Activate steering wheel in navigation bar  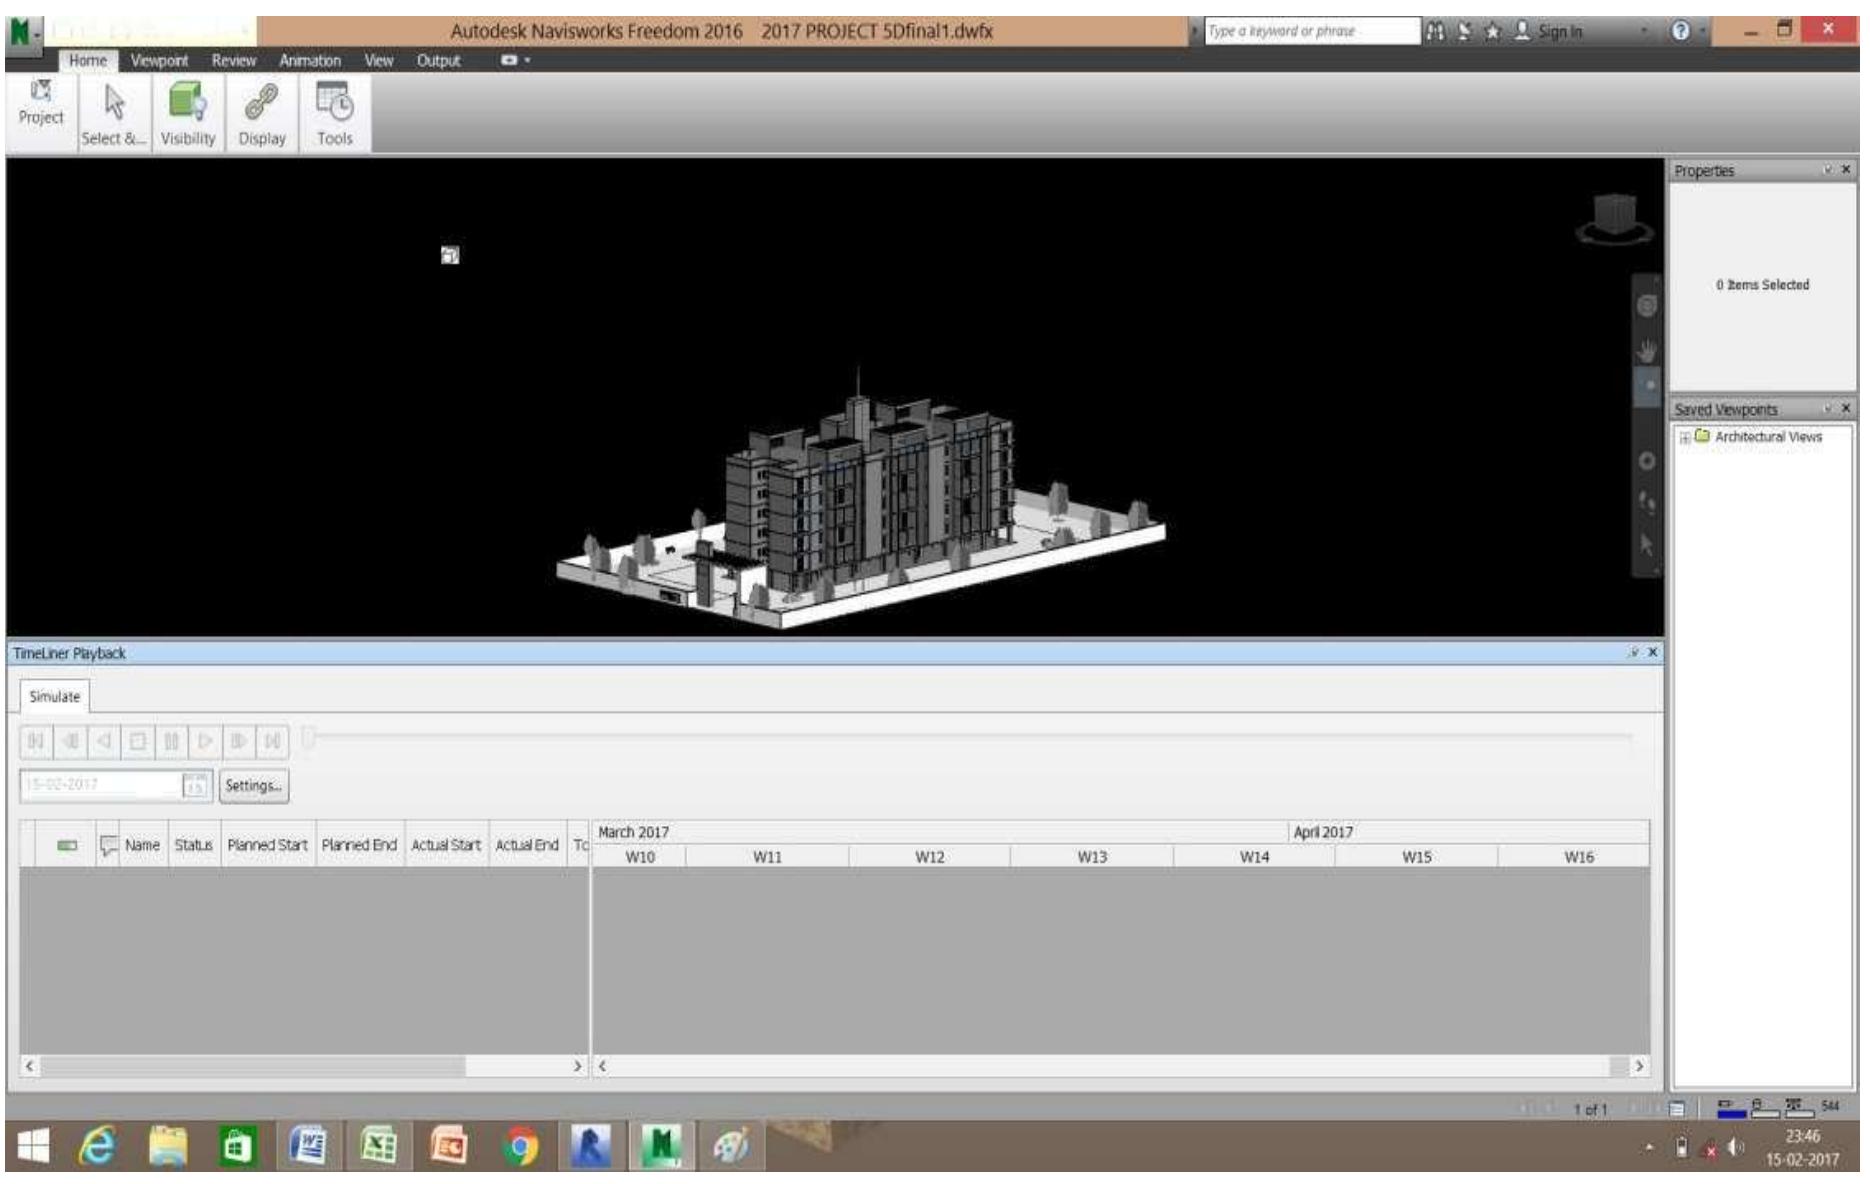click(1647, 305)
